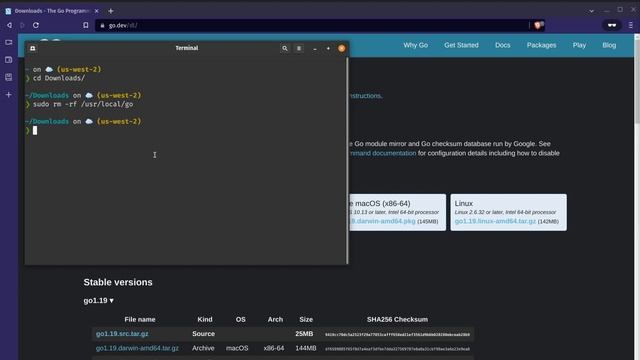Image resolution: width=640 pixels, height=360 pixels.
Task: Click the 144MB size cell
Action: click(306, 348)
